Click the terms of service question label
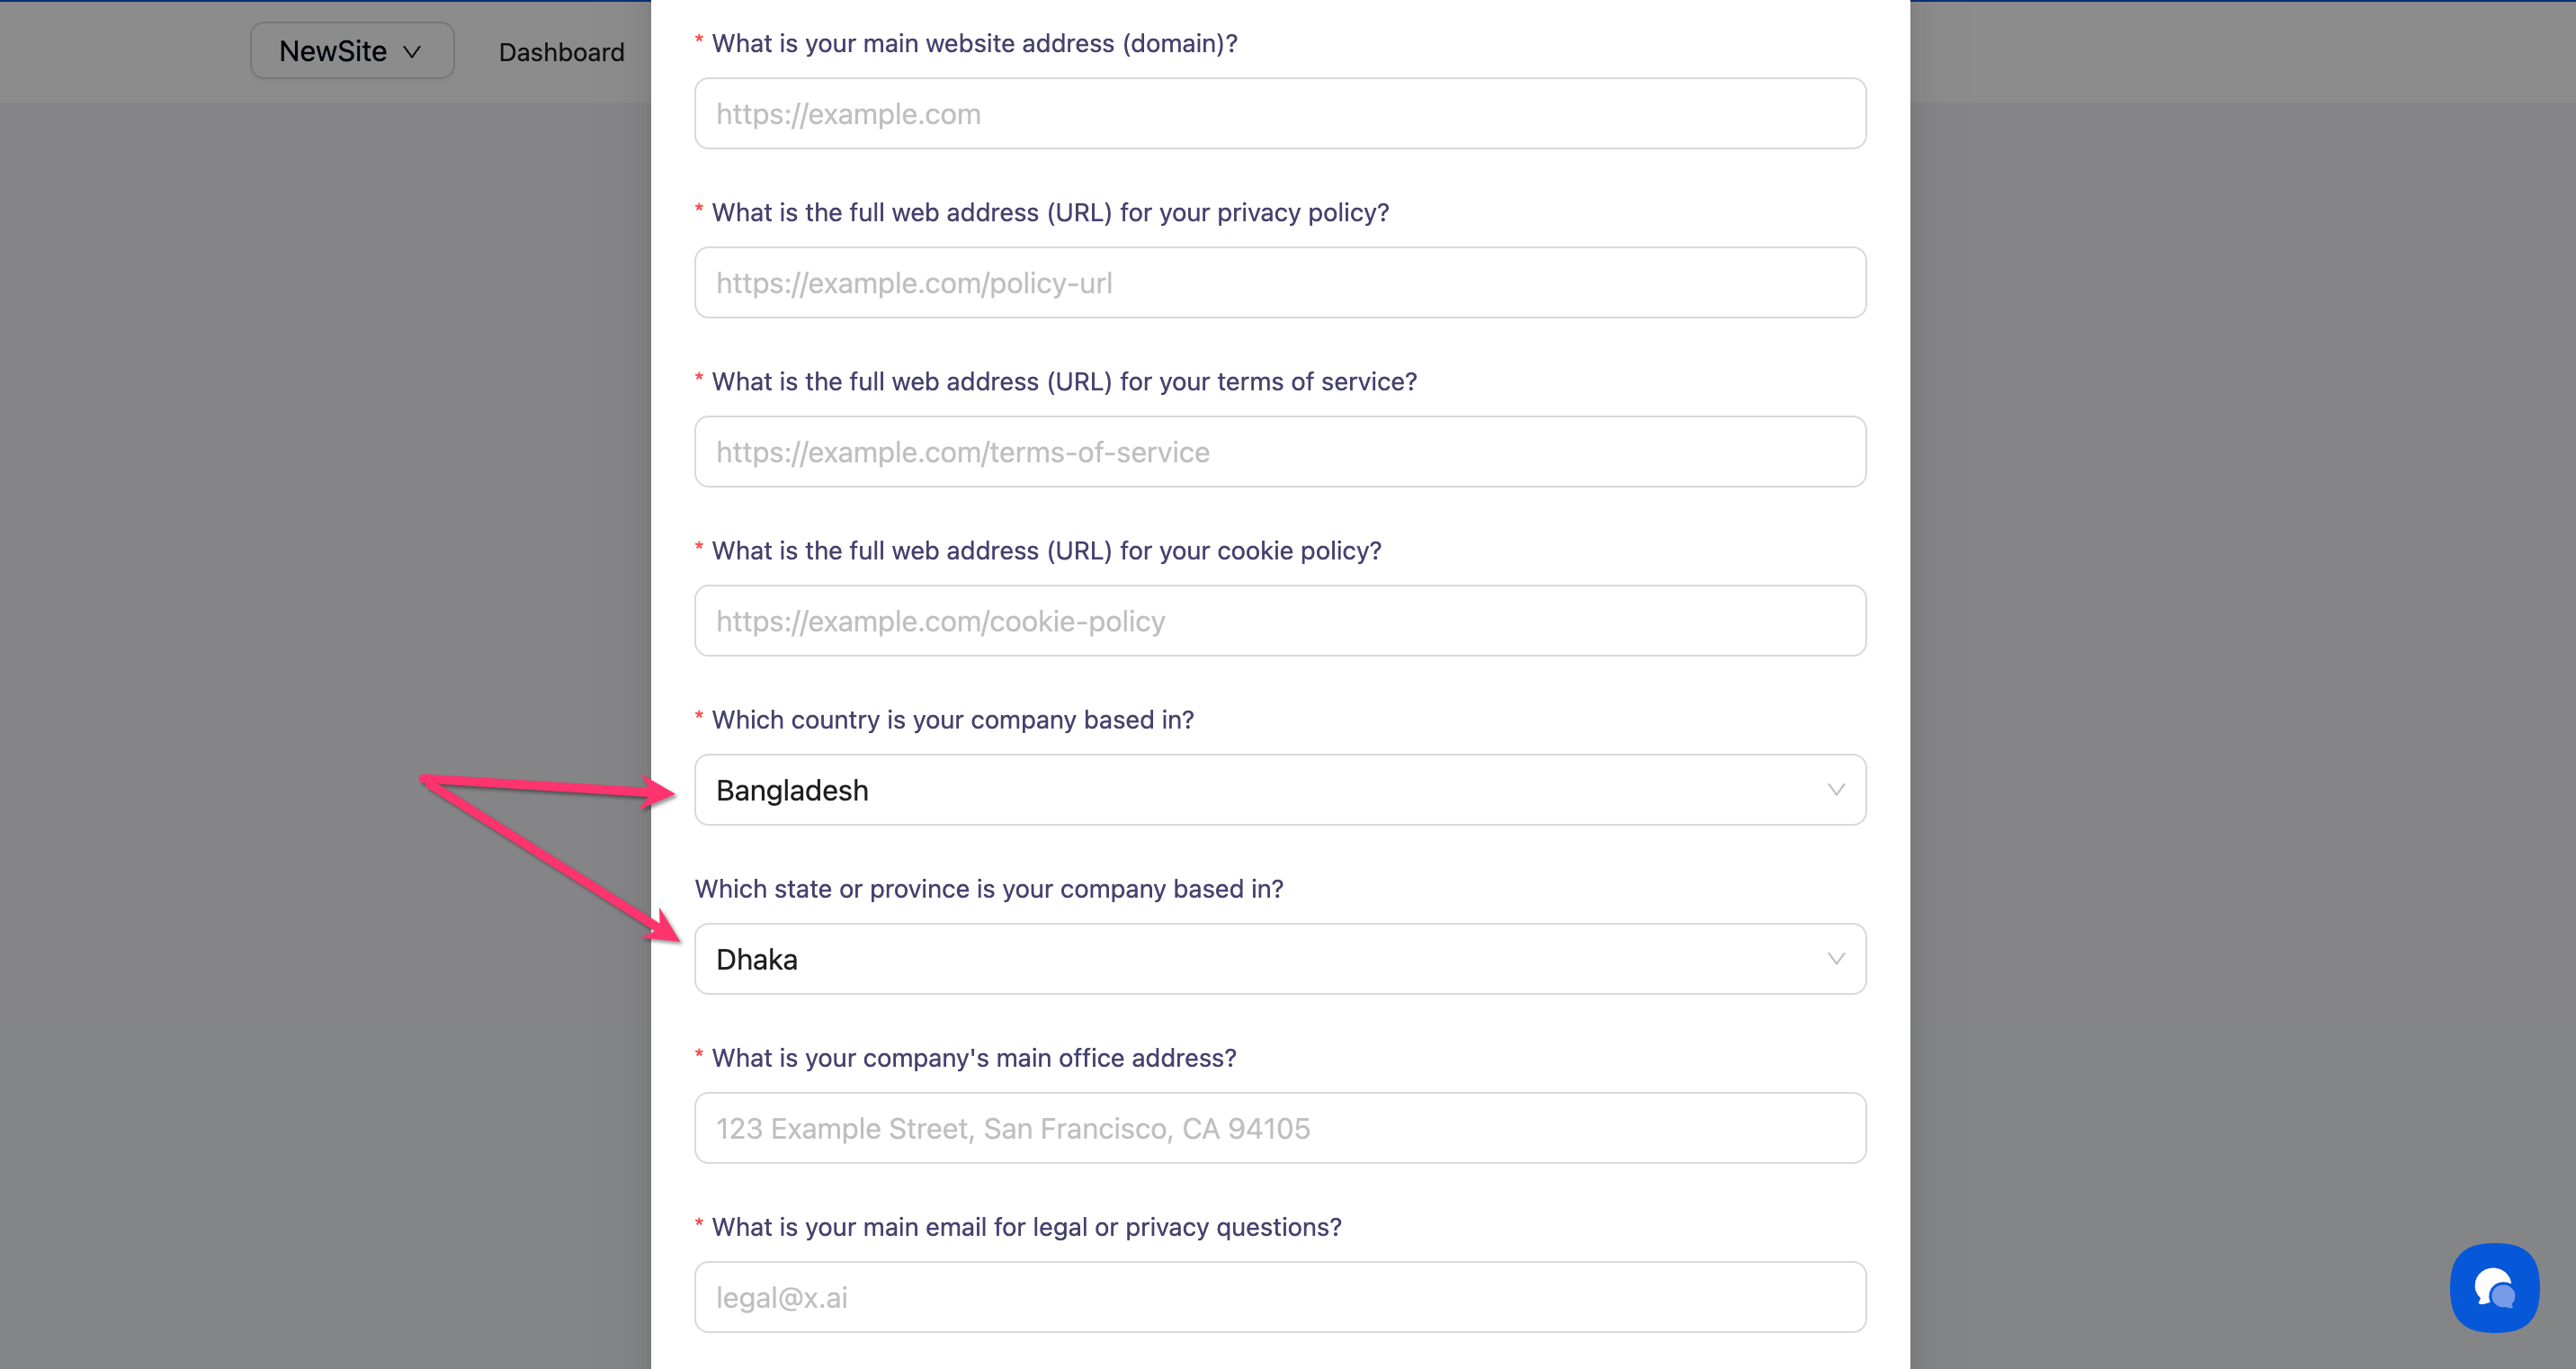Screen dimensions: 2576x1369 1064,382
